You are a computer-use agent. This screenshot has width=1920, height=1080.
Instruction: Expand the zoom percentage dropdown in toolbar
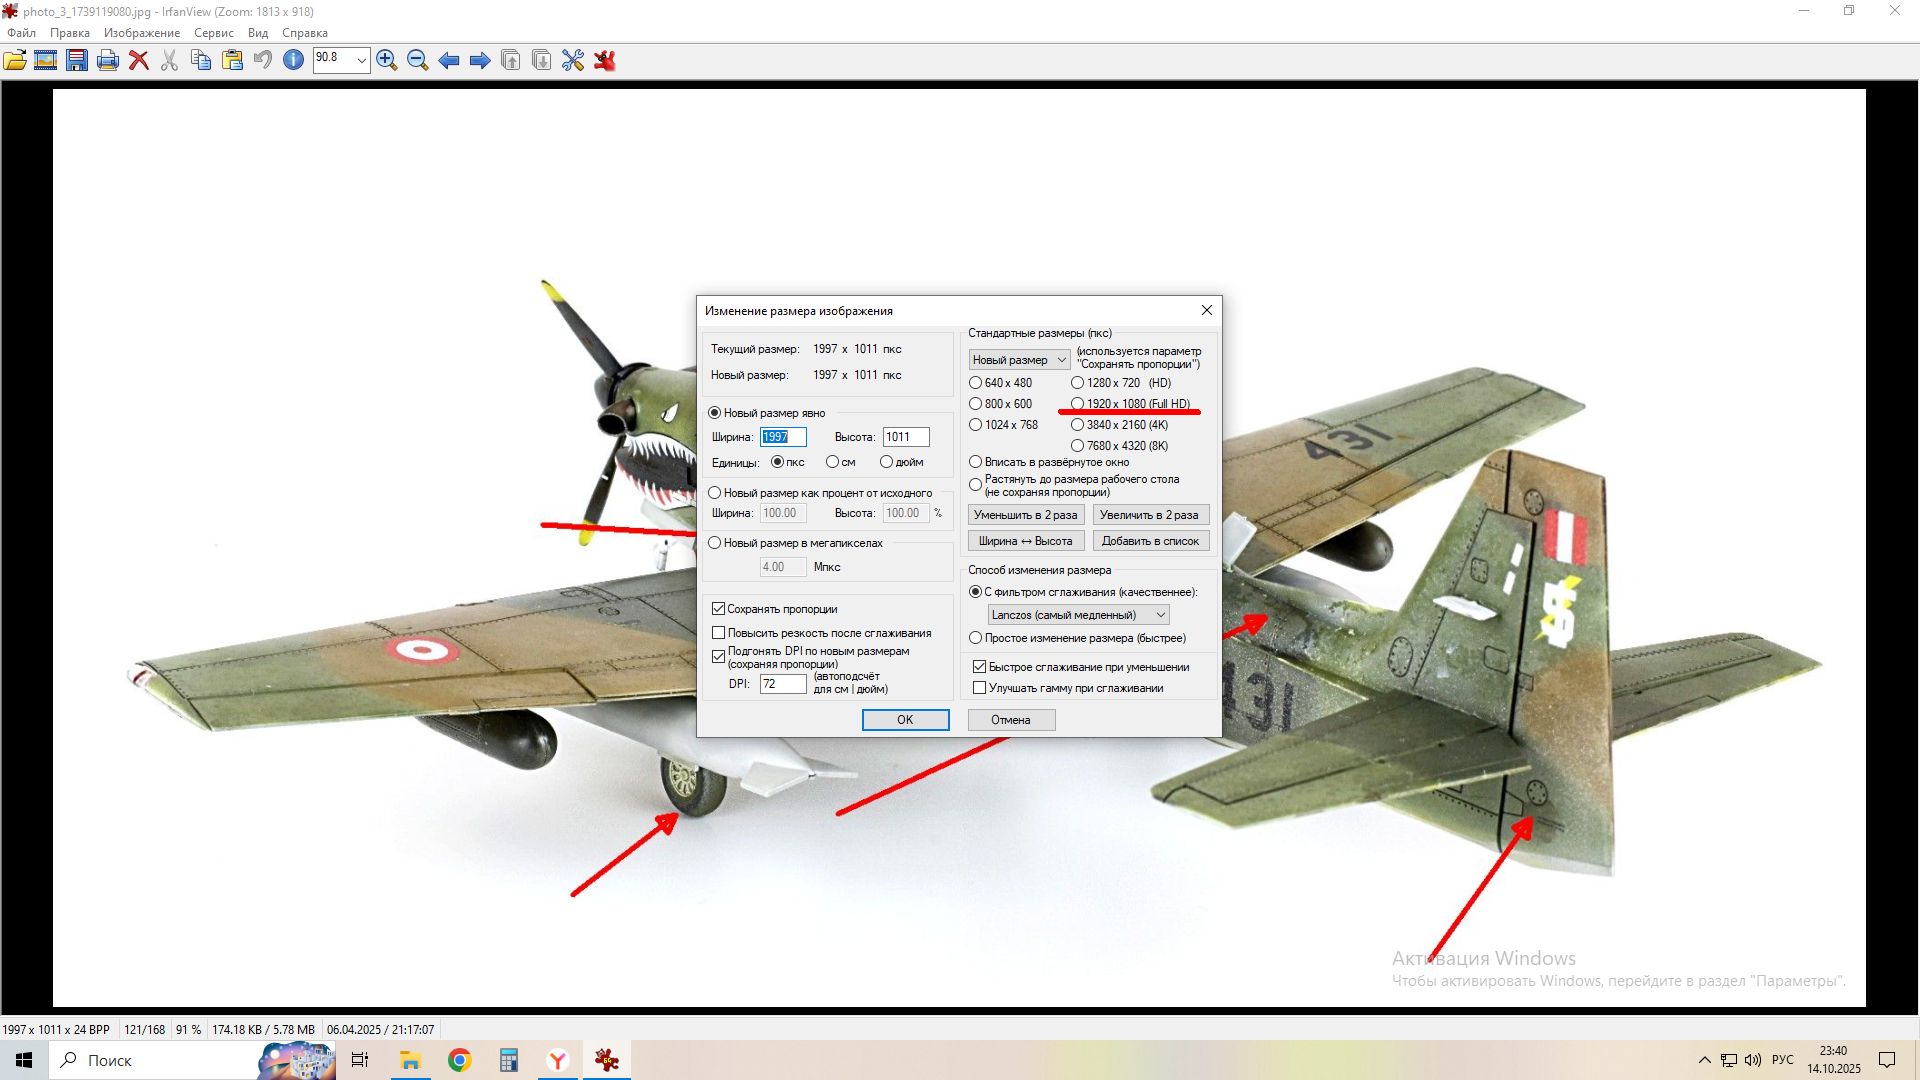point(361,61)
